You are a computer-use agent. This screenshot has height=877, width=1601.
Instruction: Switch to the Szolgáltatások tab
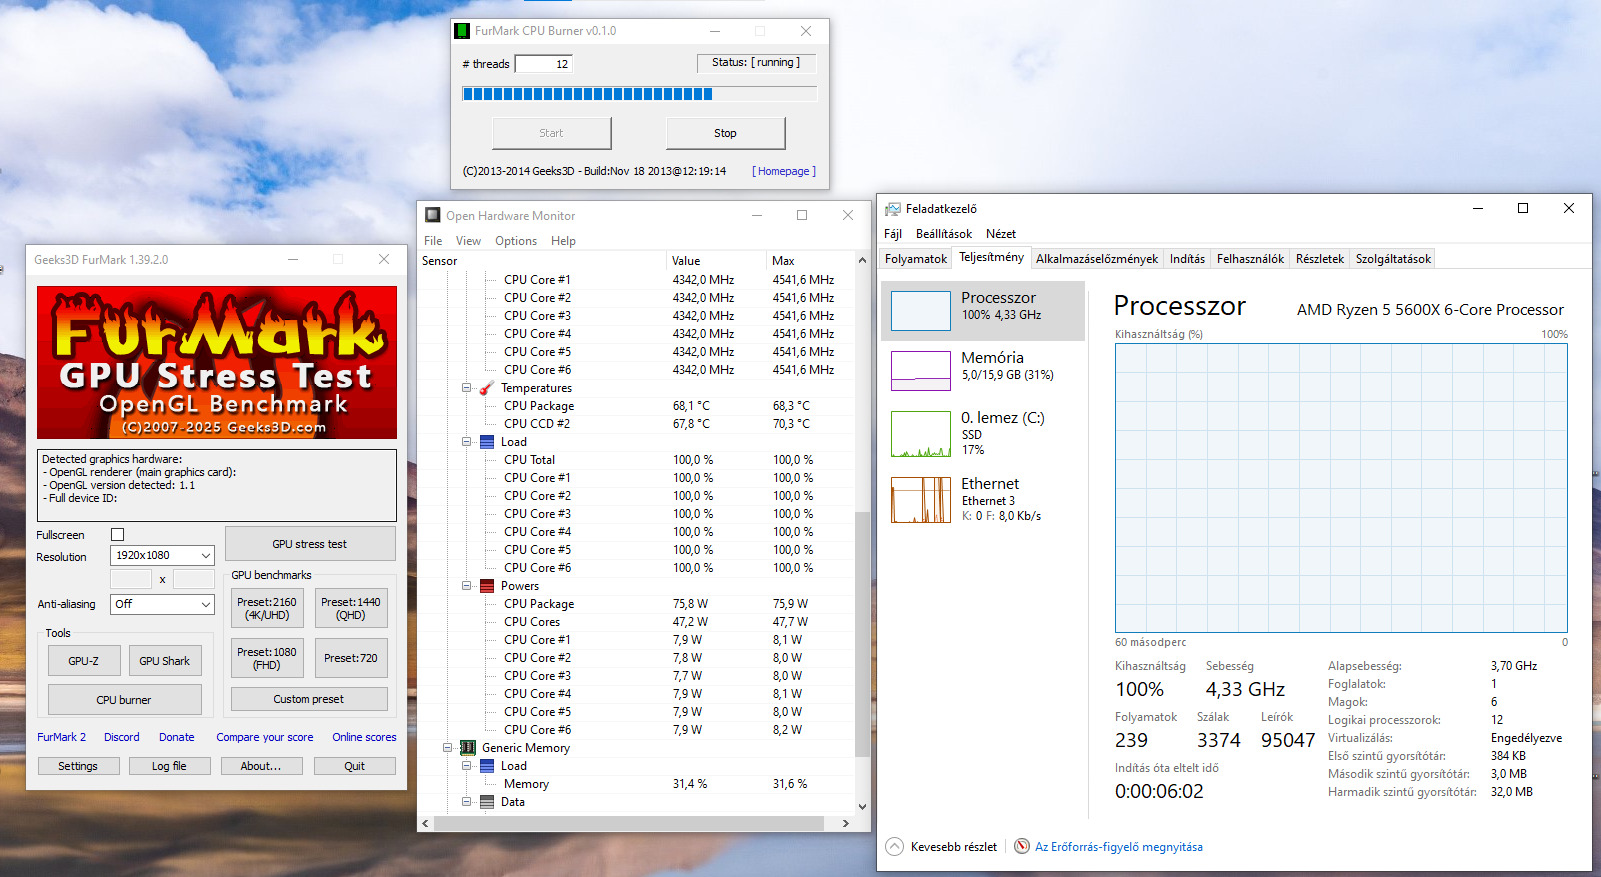[x=1393, y=259]
